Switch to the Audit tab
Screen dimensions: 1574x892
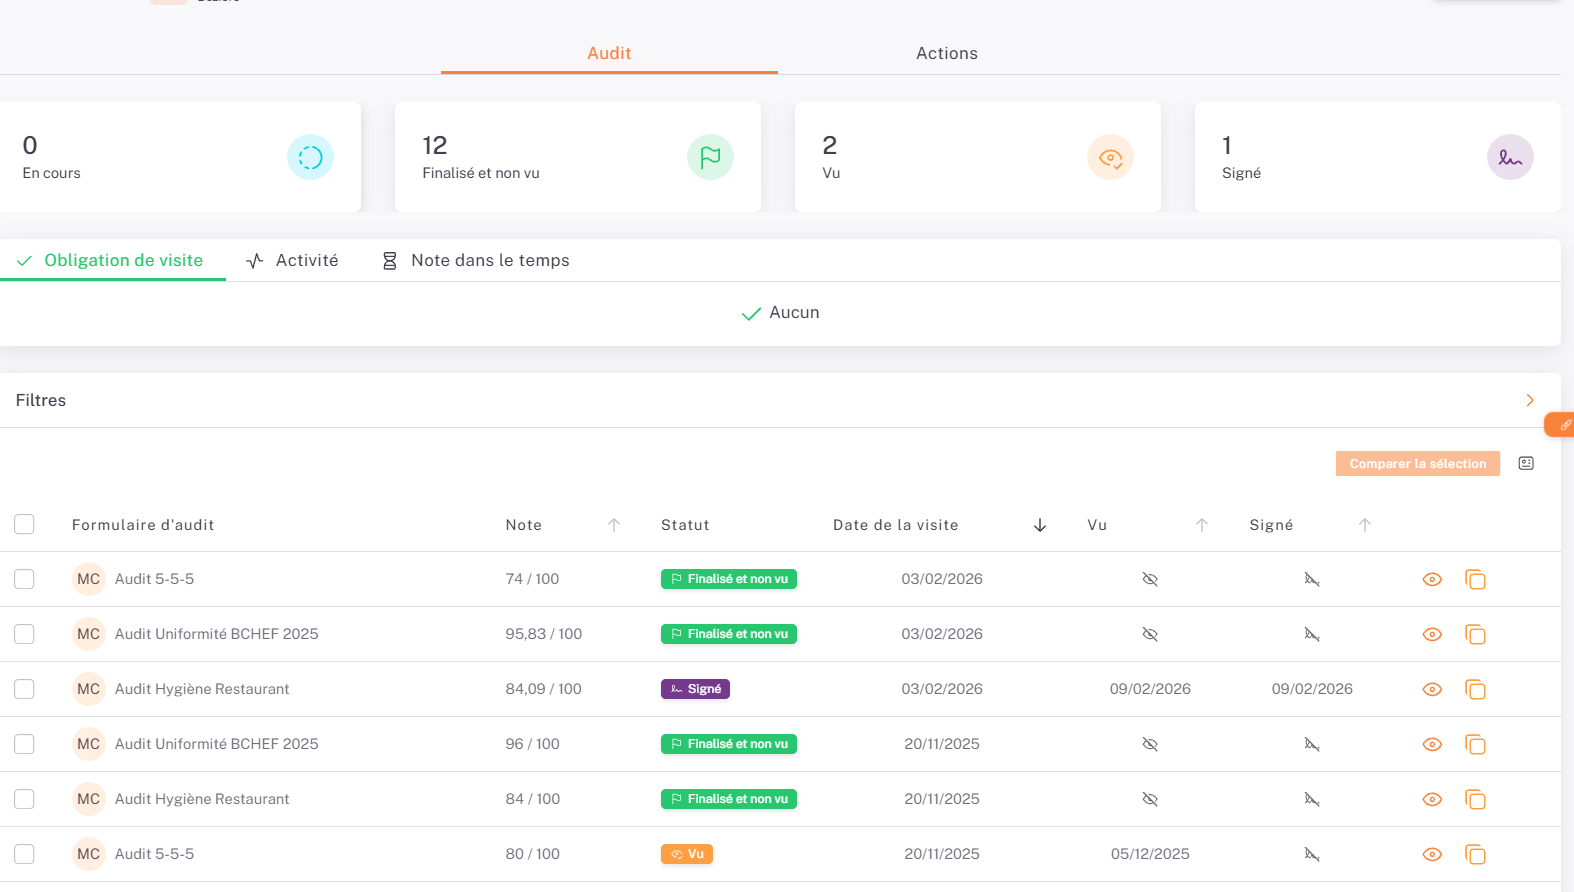(609, 53)
